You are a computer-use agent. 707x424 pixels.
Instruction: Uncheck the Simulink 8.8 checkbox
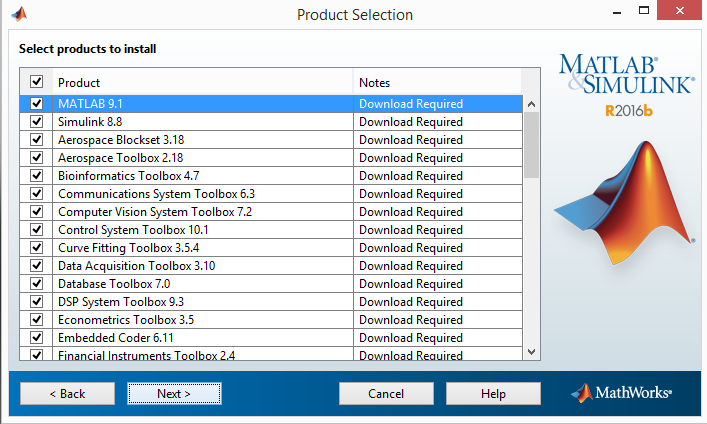point(37,122)
